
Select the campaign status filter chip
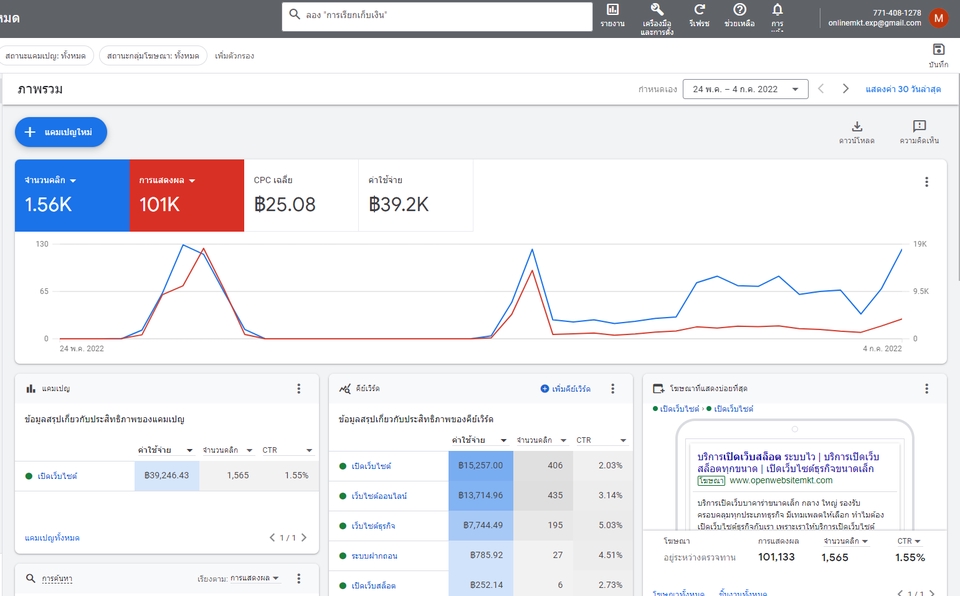[x=46, y=56]
